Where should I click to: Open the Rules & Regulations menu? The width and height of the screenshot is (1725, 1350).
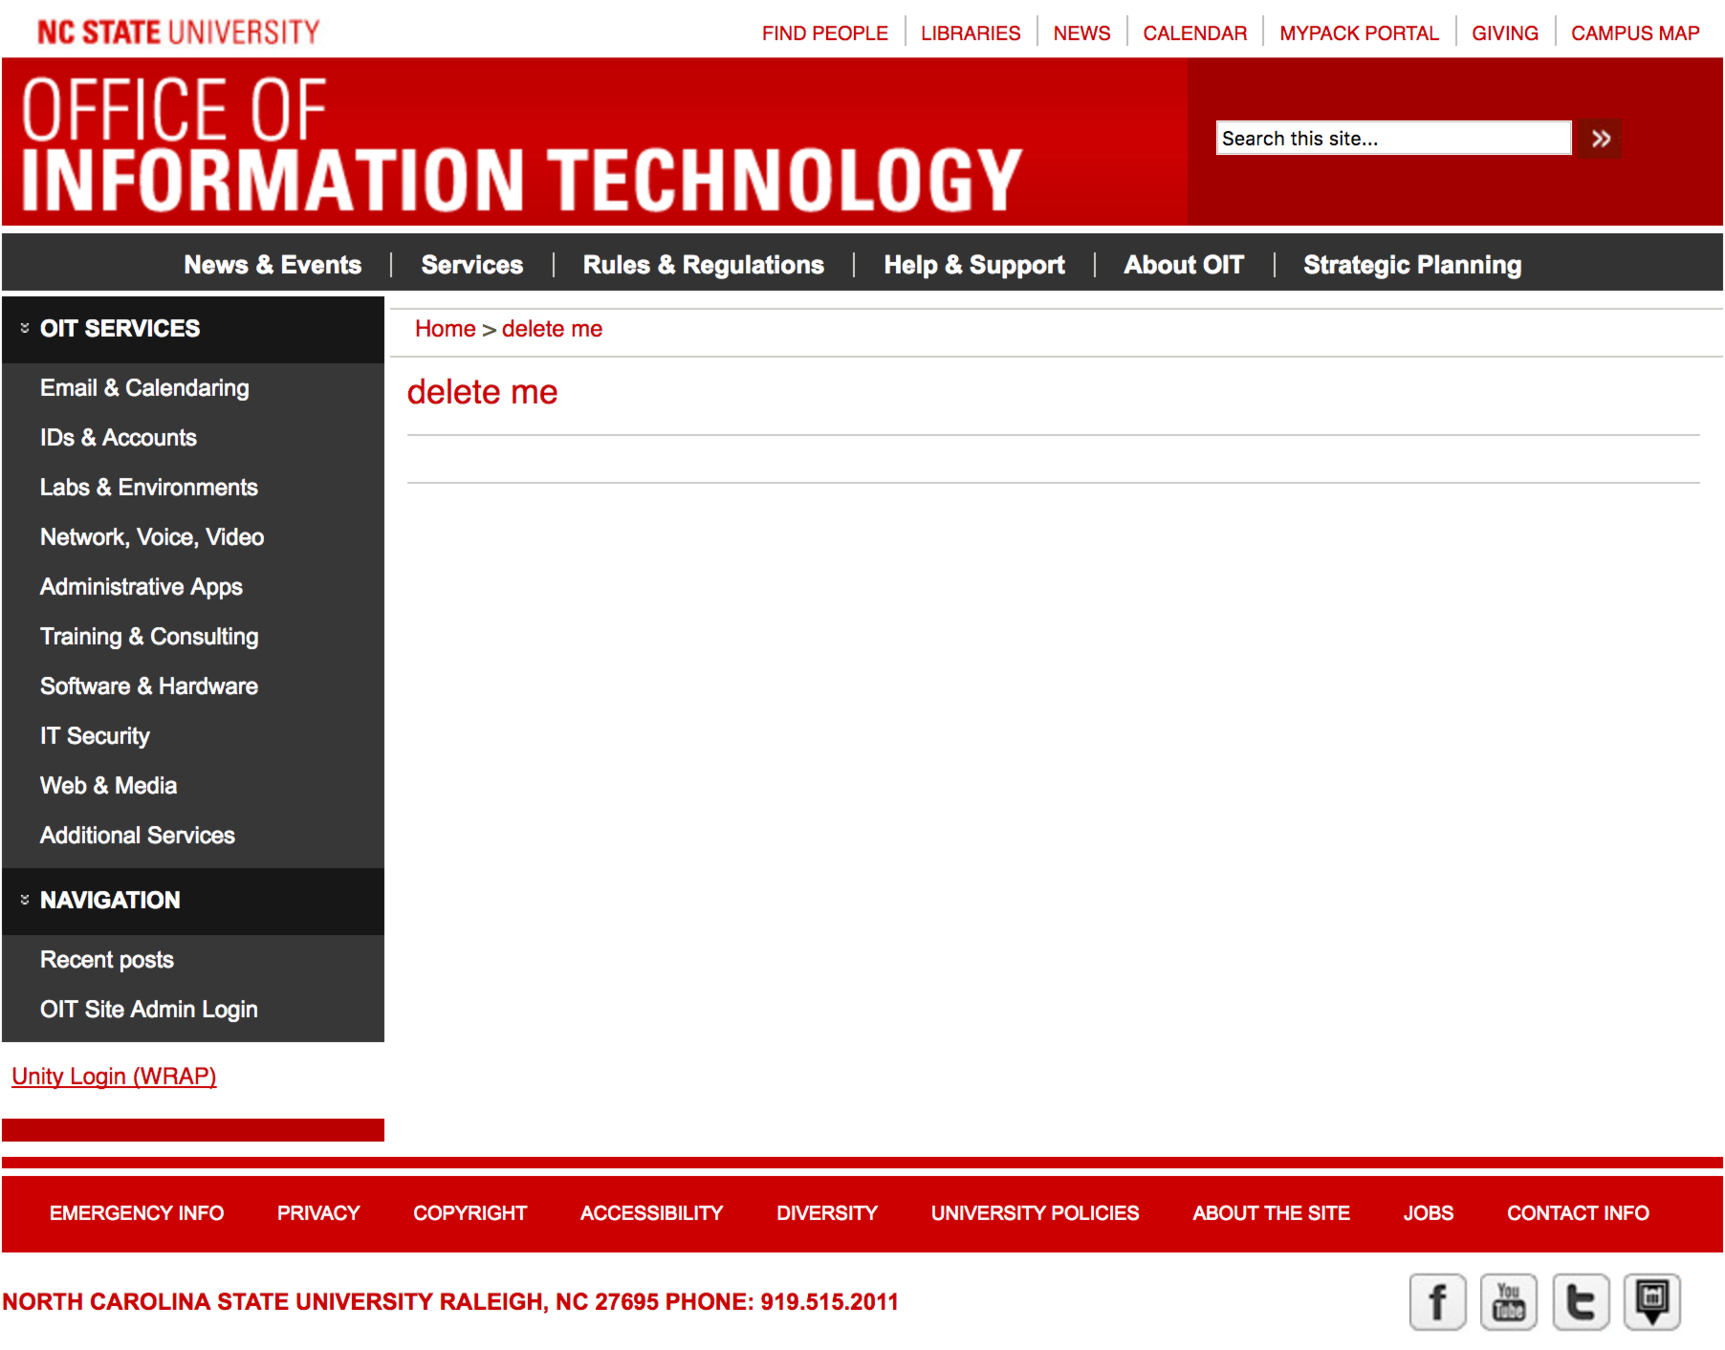tap(703, 265)
